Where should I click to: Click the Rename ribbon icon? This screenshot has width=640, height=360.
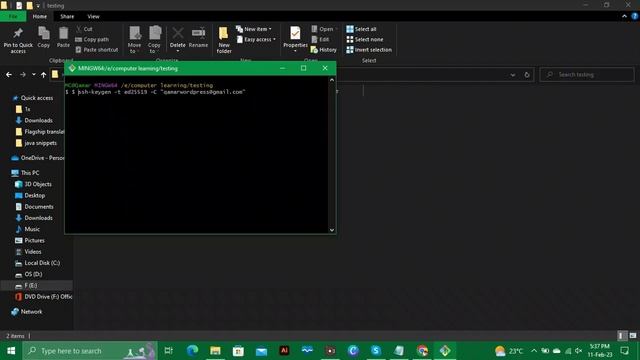tap(198, 38)
